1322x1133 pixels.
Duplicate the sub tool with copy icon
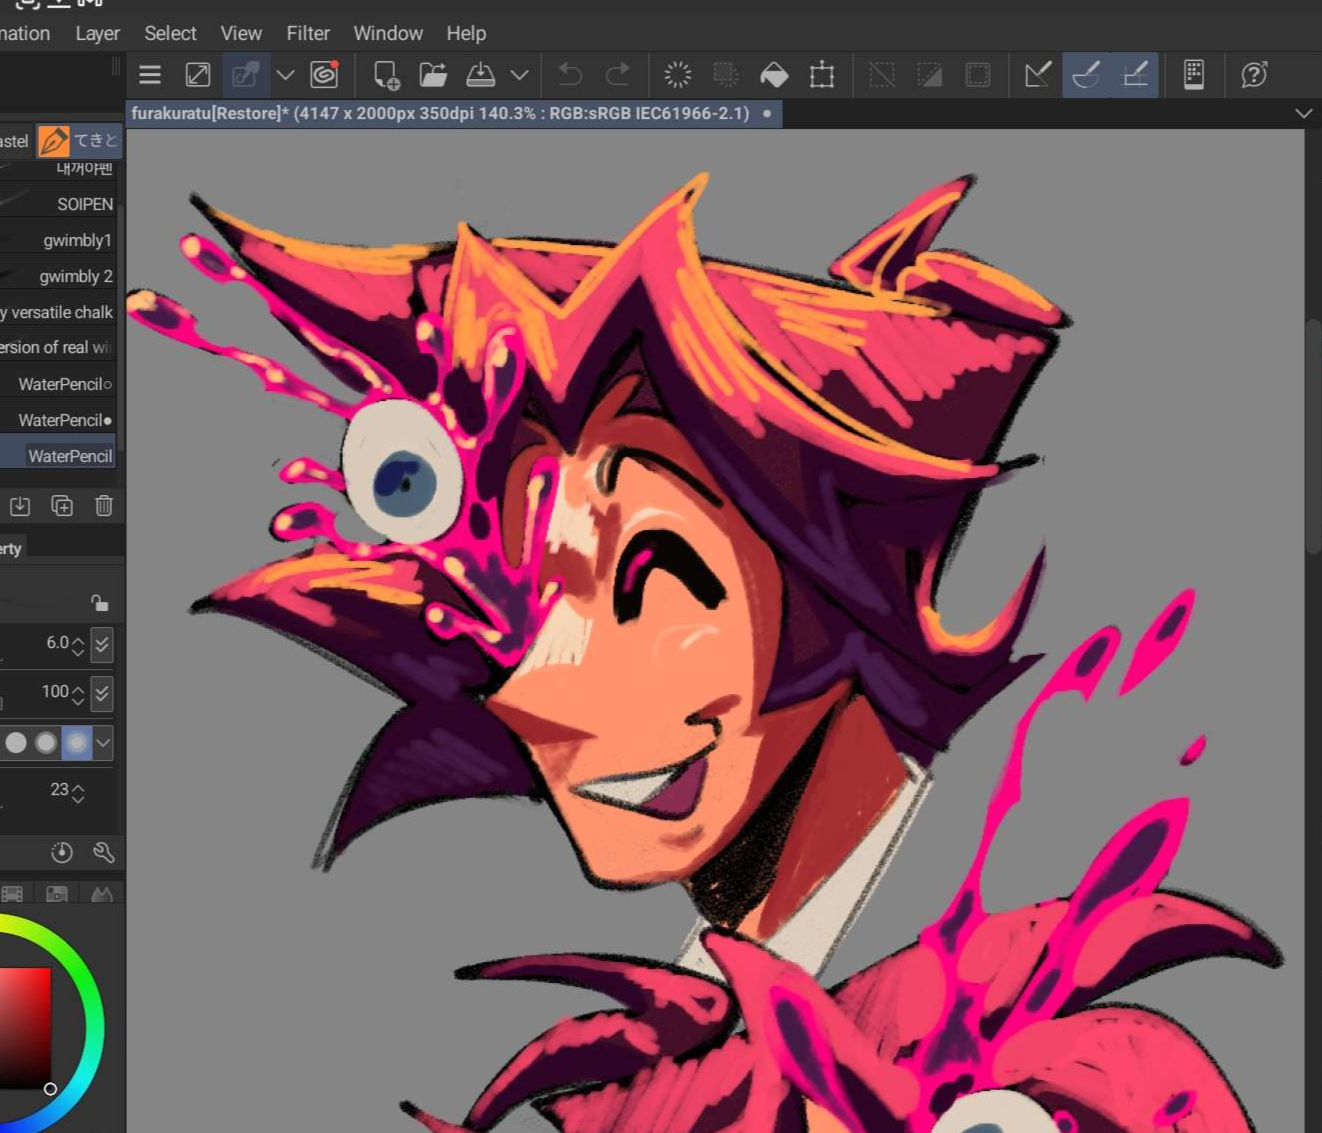pyautogui.click(x=62, y=506)
